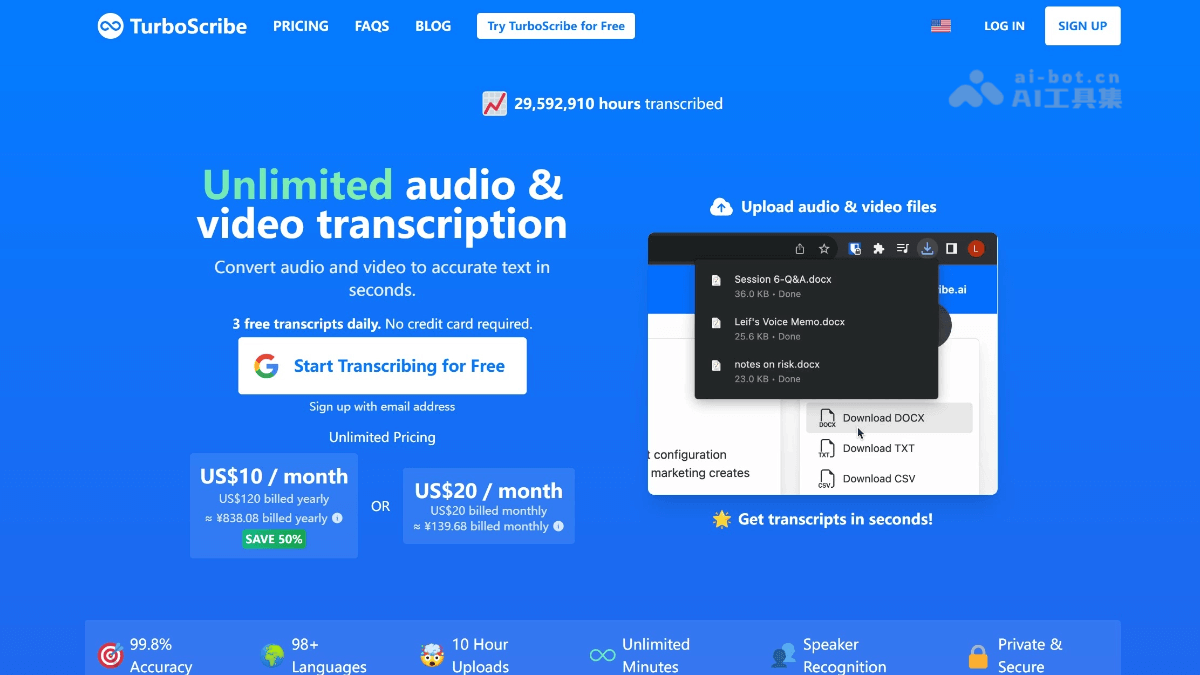
Task: Open the browser profile avatar menu
Action: pos(975,248)
